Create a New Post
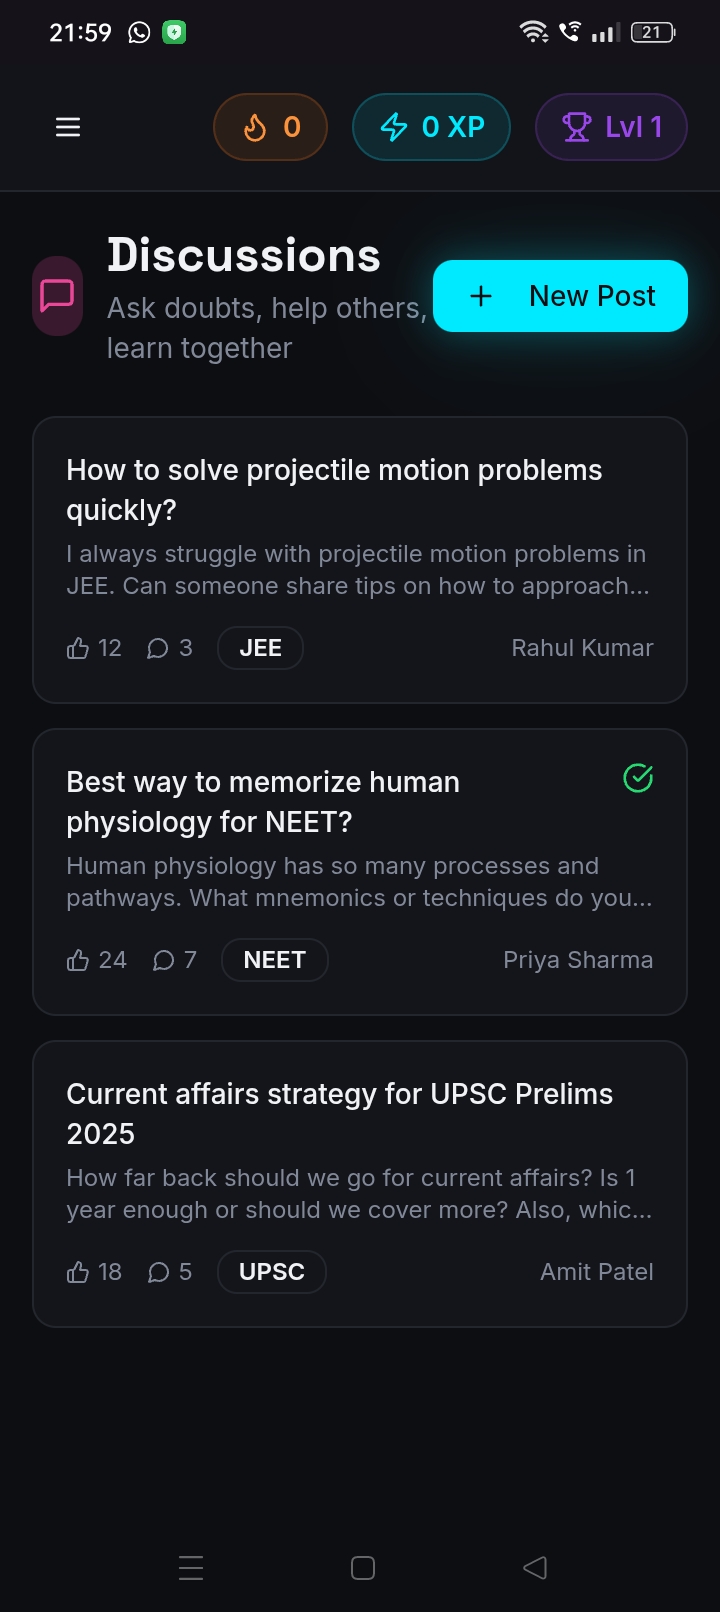 560,296
